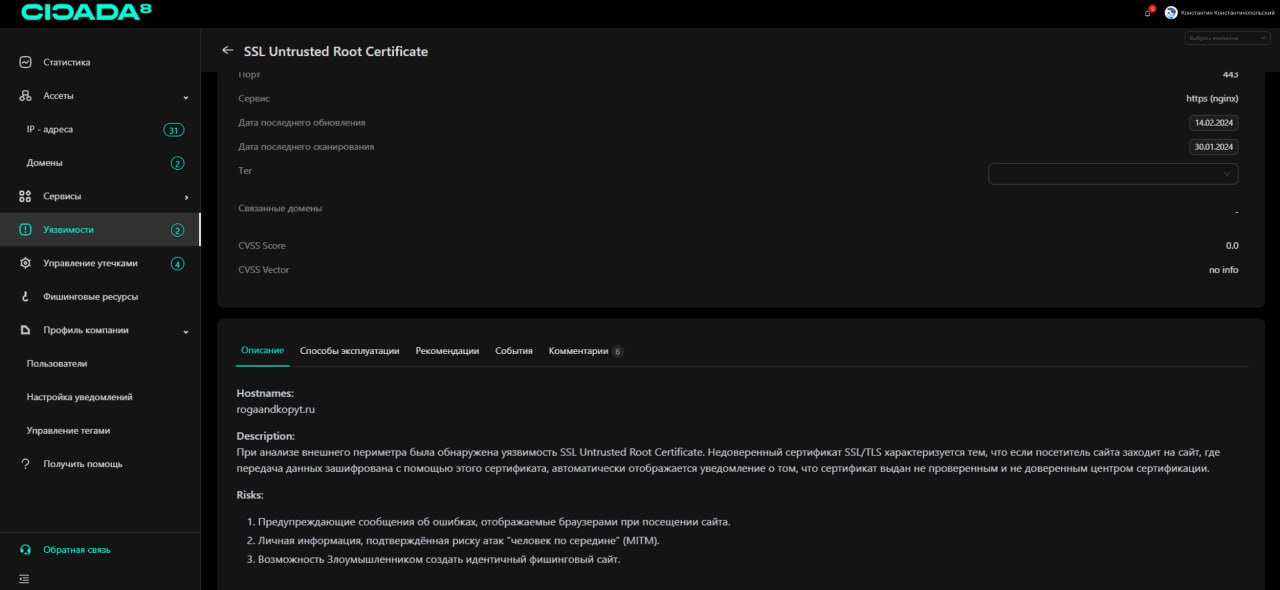Click the Ассеты sidebar icon
This screenshot has height=590, width=1280.
pos(26,96)
